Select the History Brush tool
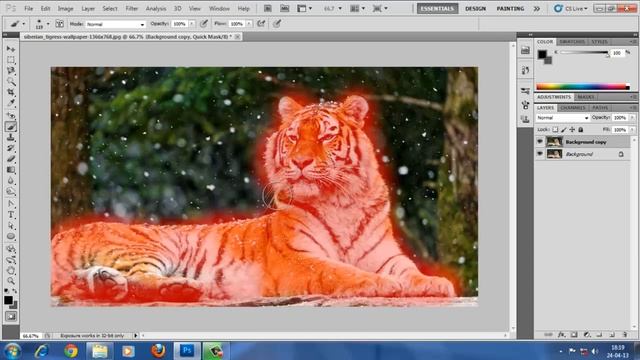Screen dimensions: 640x360 tap(11, 148)
